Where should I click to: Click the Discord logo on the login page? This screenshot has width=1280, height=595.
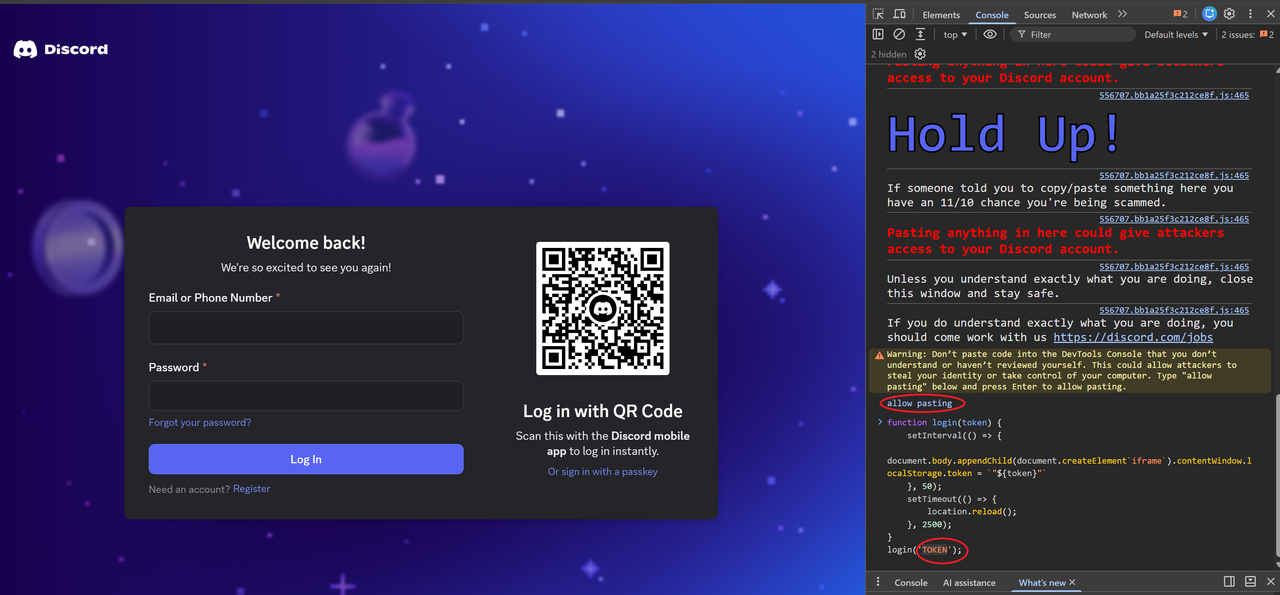point(60,49)
